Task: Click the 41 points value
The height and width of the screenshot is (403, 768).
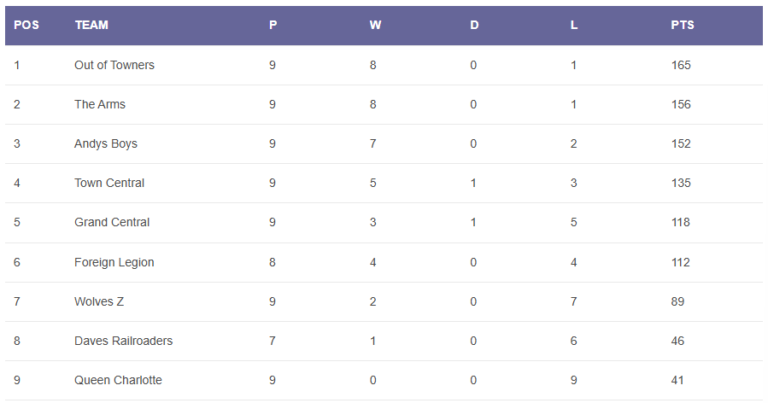Action: 677,380
